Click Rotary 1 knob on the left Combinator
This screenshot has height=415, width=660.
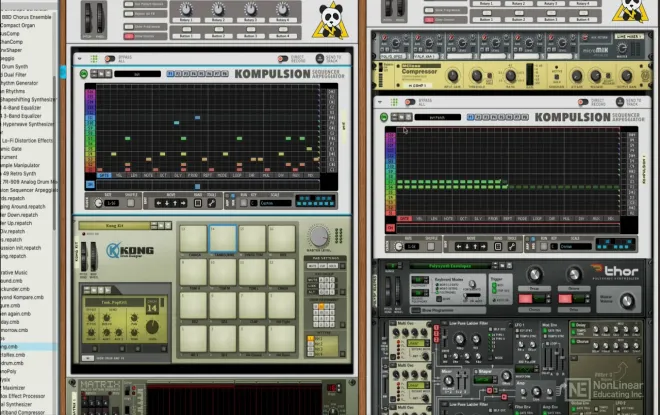click(x=186, y=9)
